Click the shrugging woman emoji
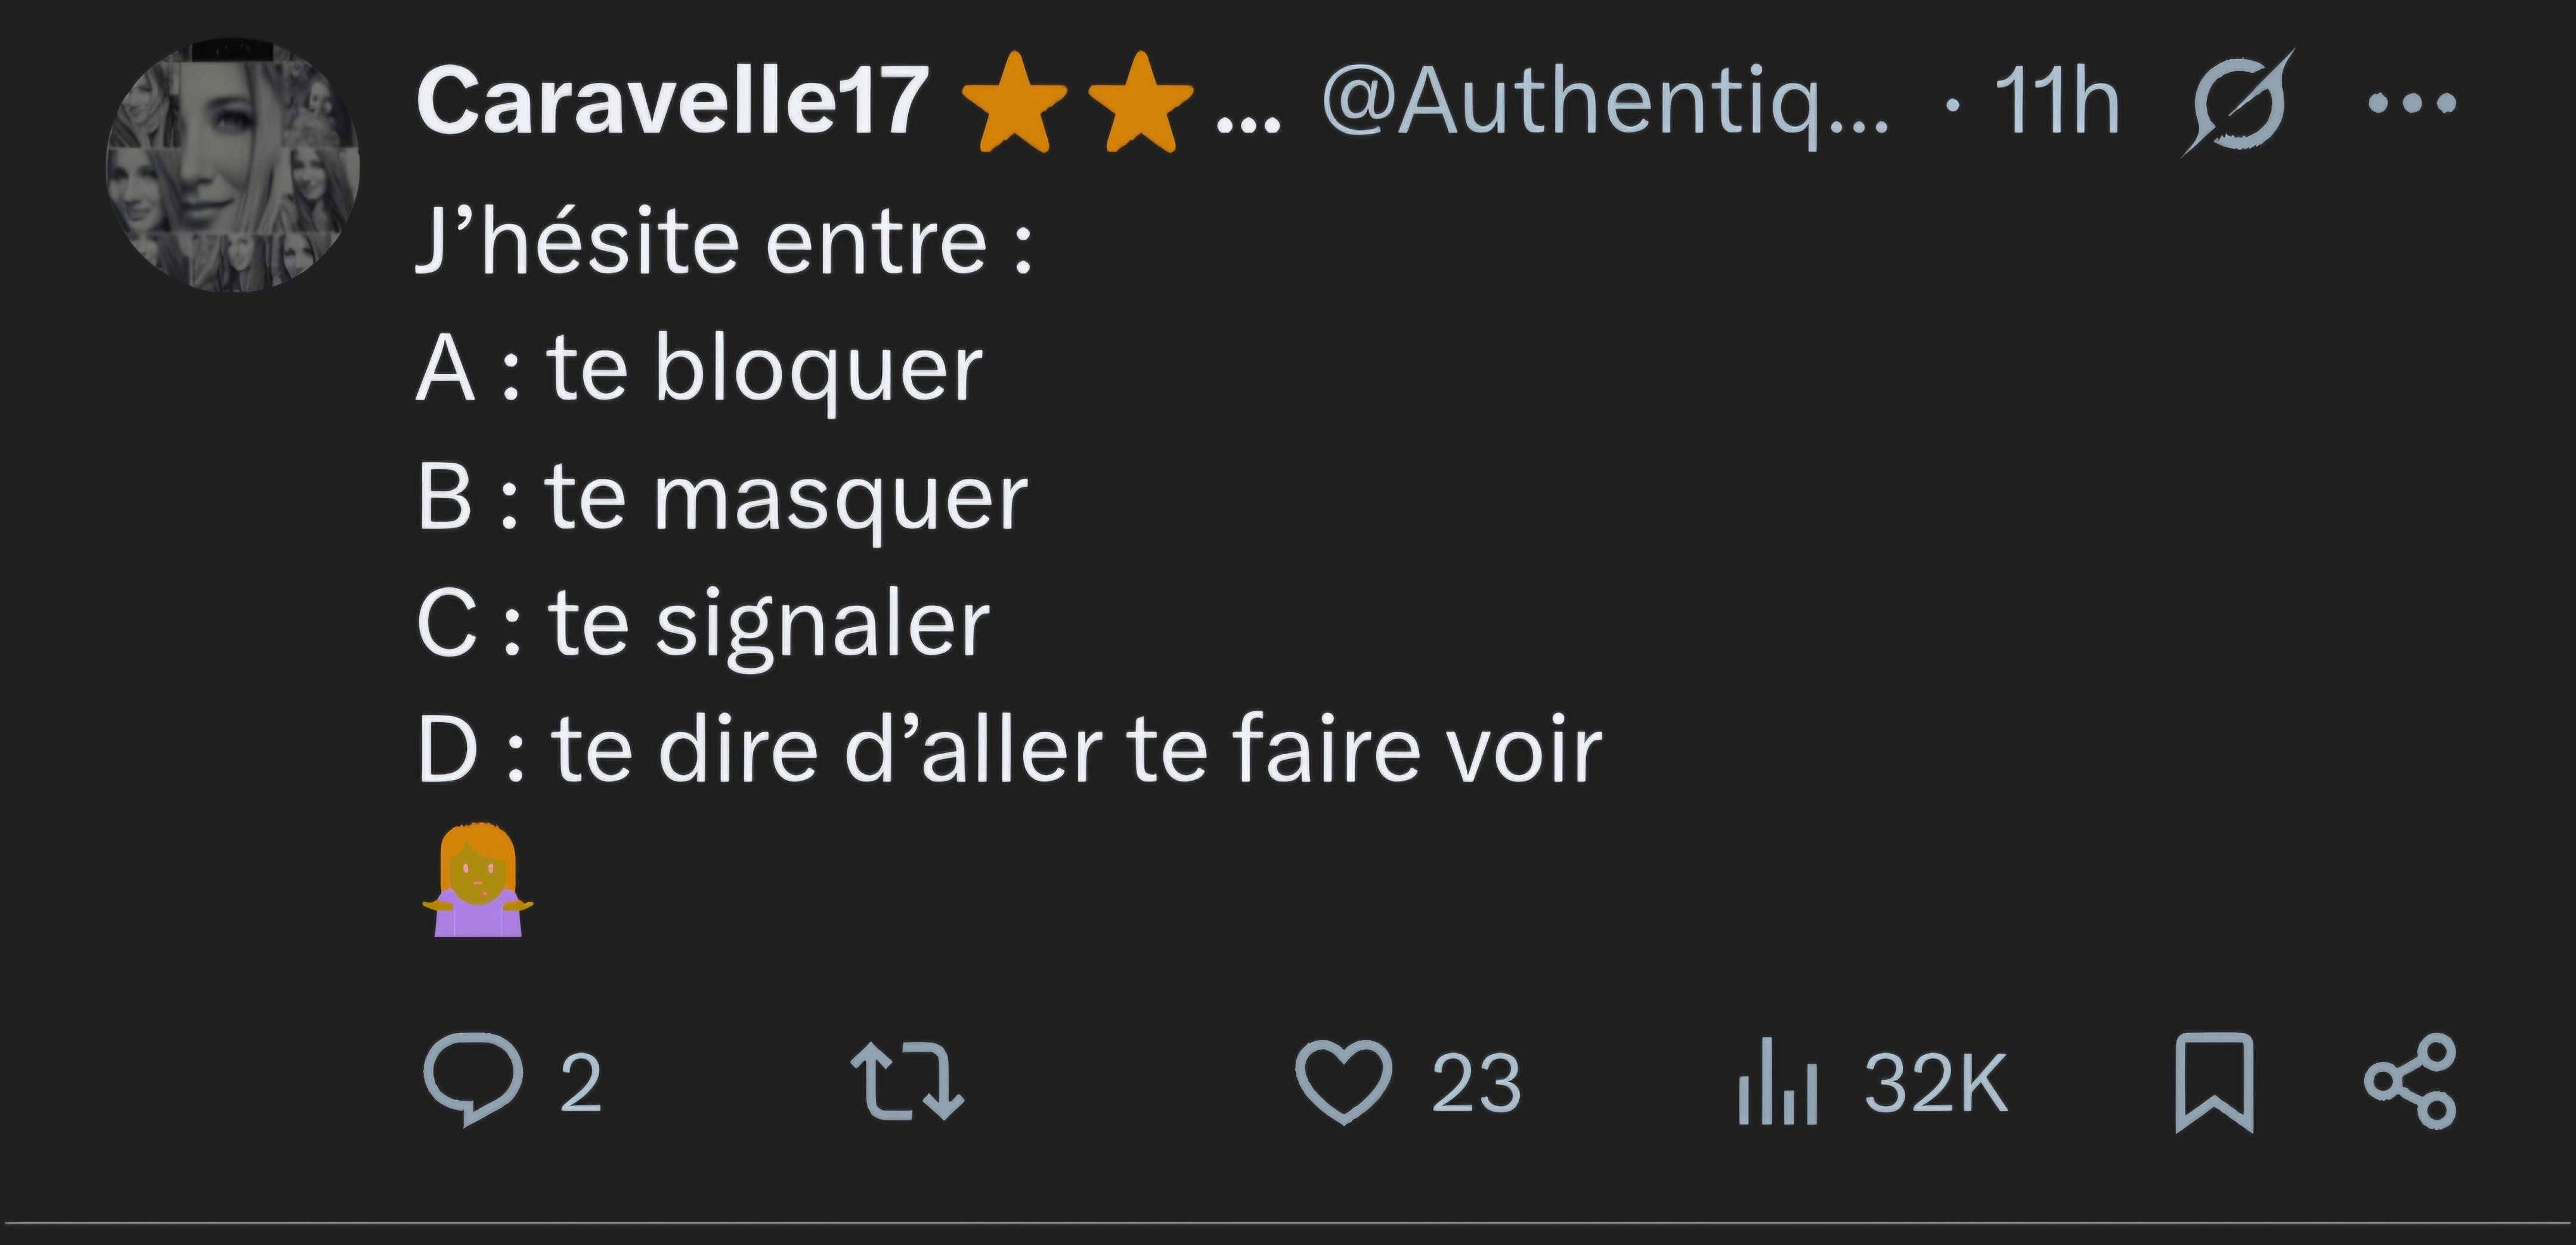This screenshot has width=2576, height=1245. click(477, 880)
